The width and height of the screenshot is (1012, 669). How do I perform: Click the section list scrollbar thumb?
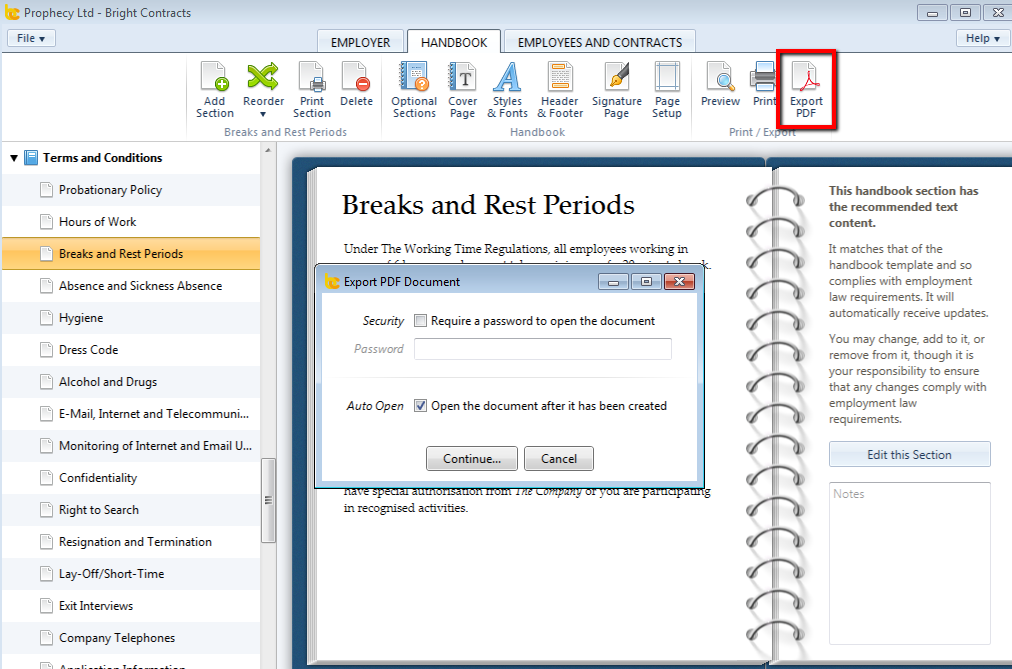268,501
